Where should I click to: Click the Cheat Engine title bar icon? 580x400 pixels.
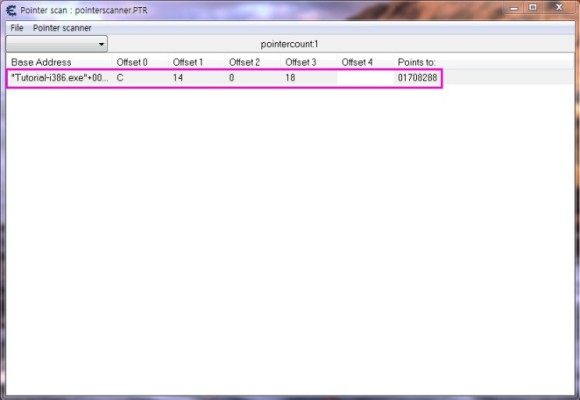click(x=11, y=10)
